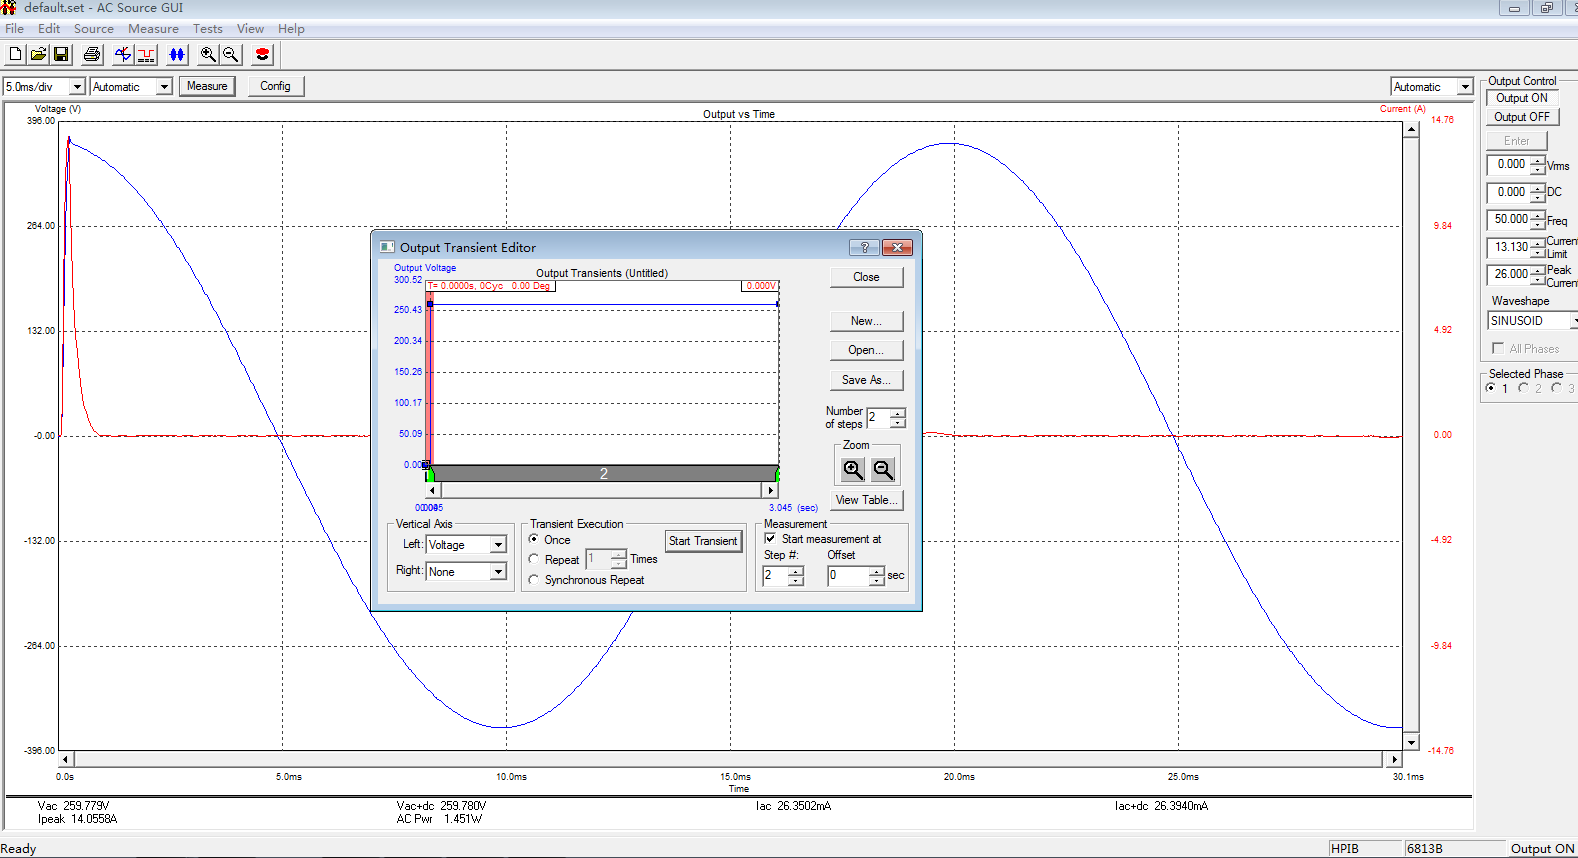Image resolution: width=1578 pixels, height=858 pixels.
Task: Open the Left vertical axis Voltage dropdown
Action: point(497,545)
